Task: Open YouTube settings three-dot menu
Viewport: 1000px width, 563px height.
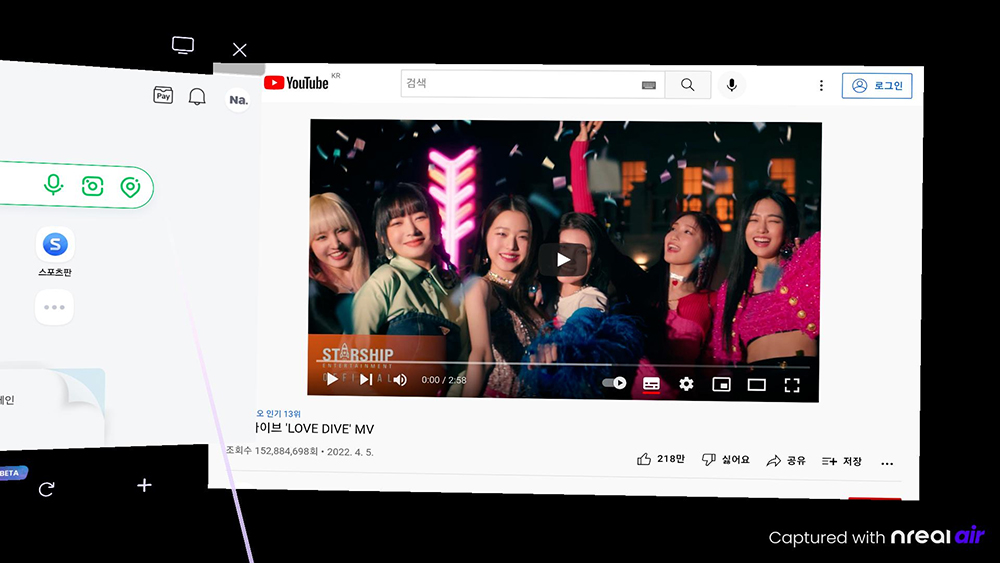Action: coord(821,85)
